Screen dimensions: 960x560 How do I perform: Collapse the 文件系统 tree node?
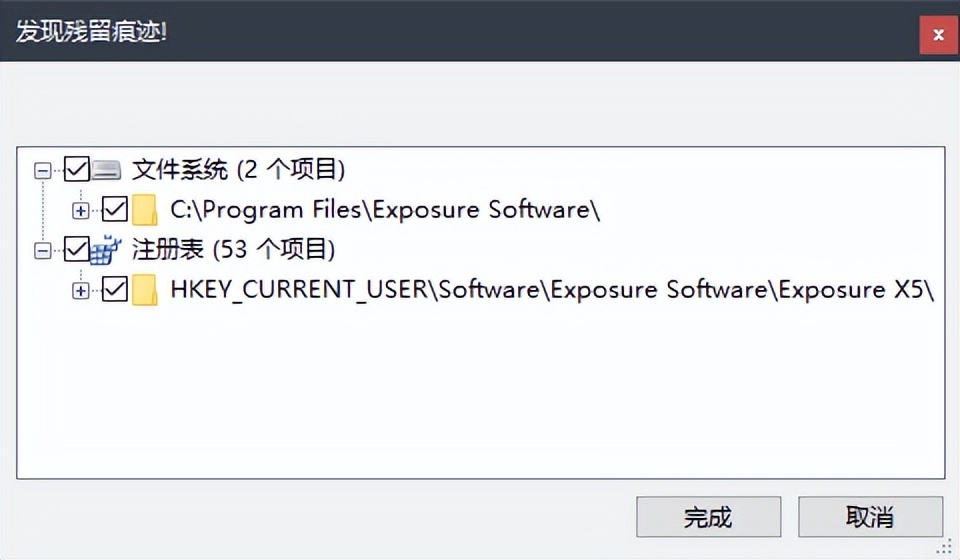coord(42,170)
